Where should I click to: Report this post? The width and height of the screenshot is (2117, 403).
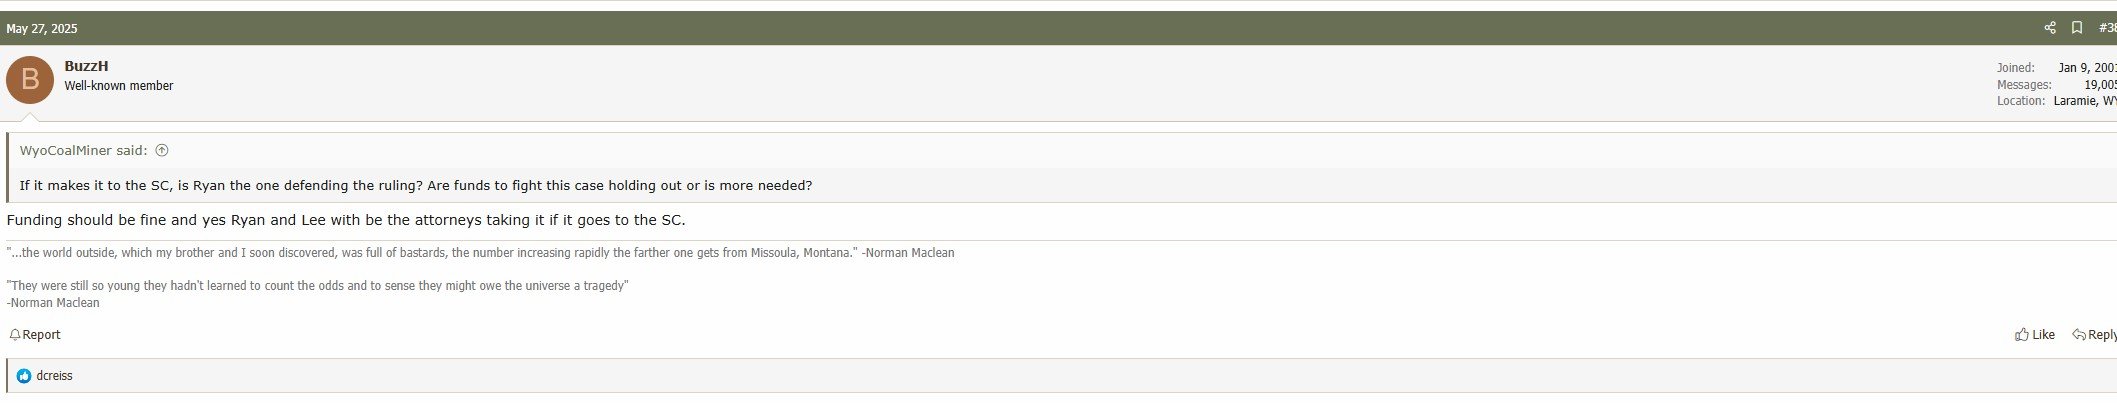[x=35, y=335]
